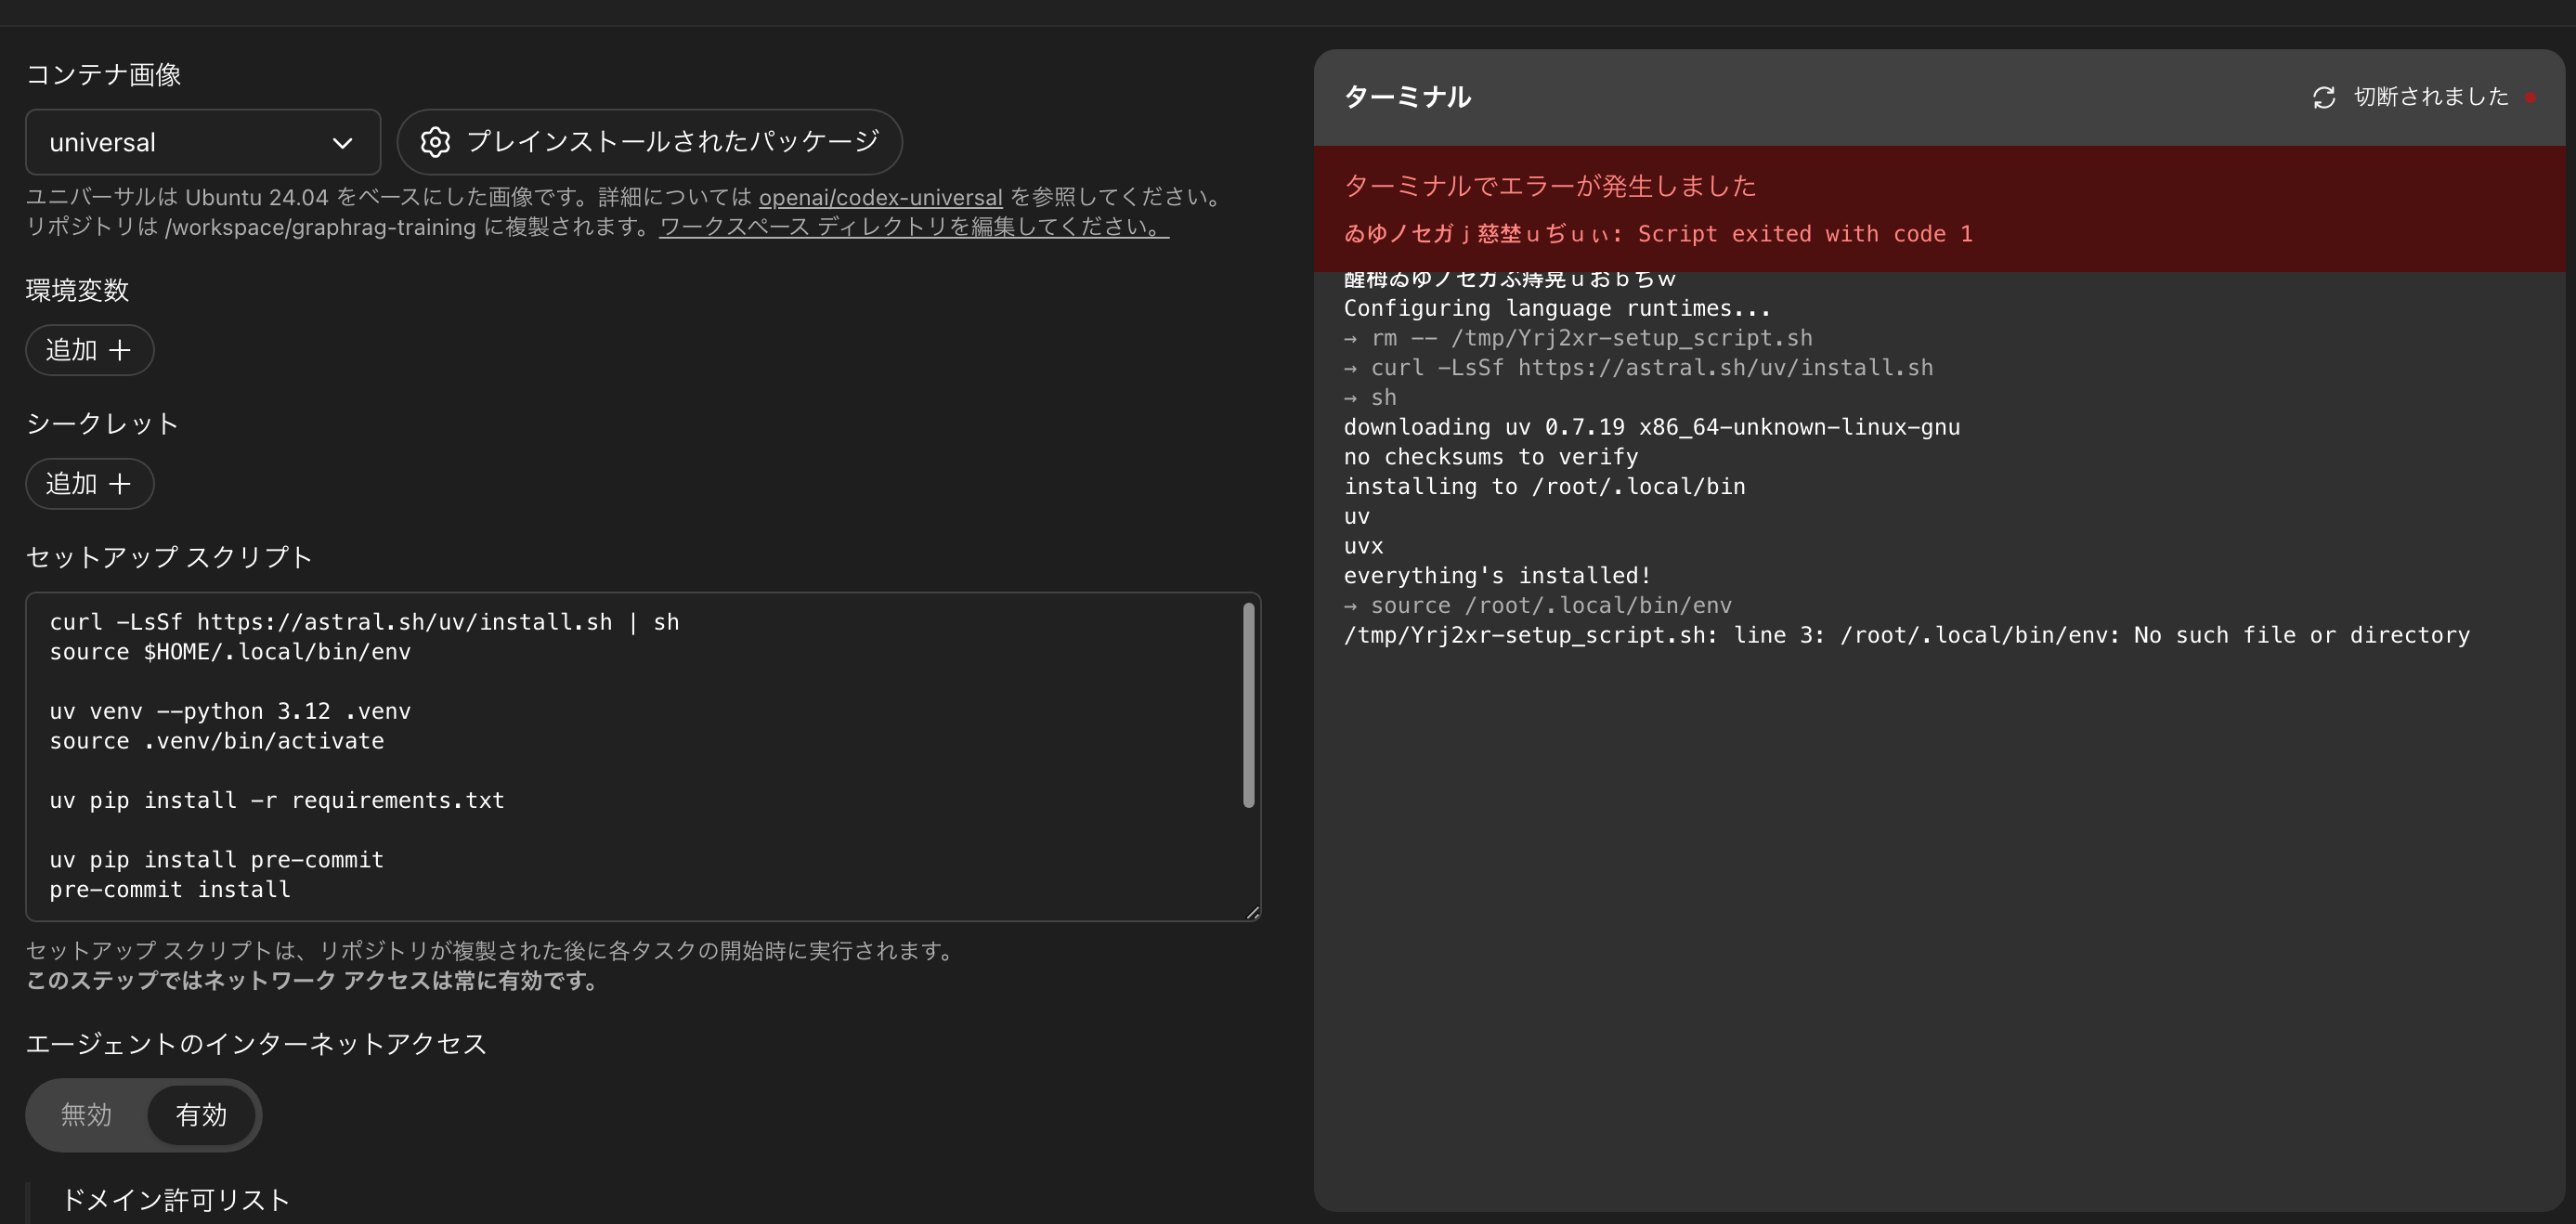Click the gear icon for preinstalled packages
This screenshot has height=1224, width=2576.
436,141
